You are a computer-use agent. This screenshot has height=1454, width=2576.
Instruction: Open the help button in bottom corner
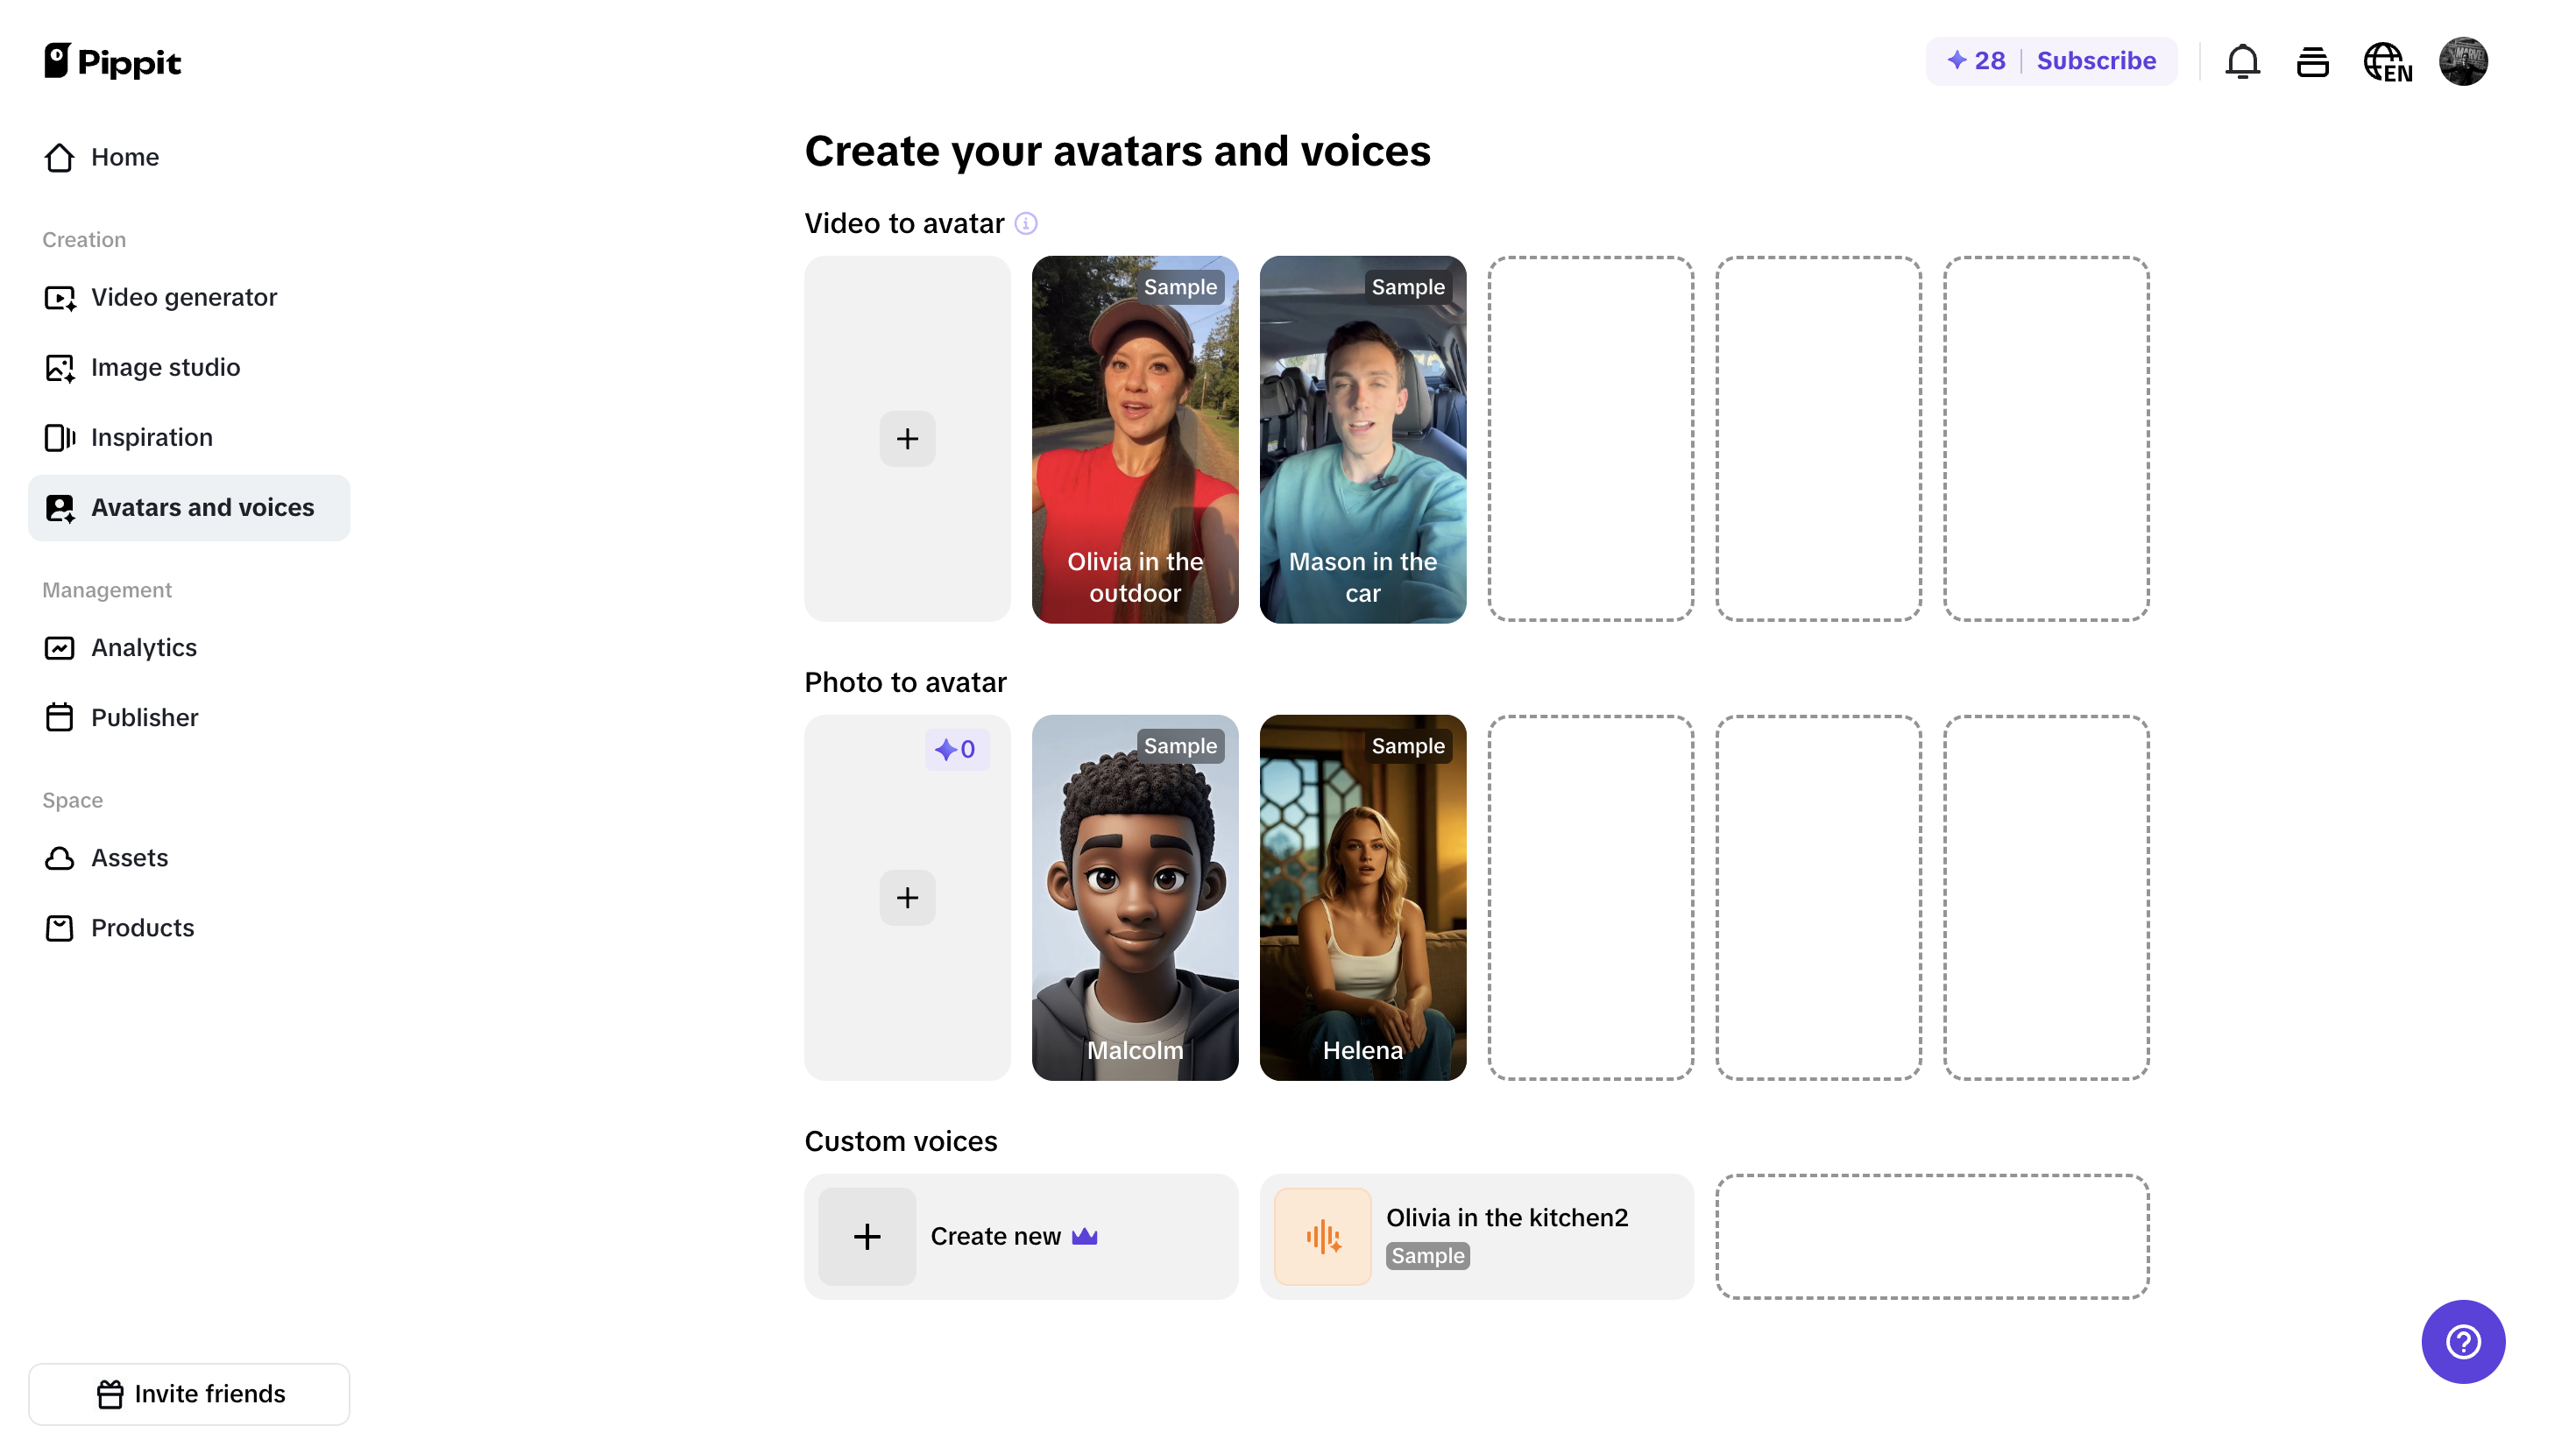[x=2462, y=1341]
